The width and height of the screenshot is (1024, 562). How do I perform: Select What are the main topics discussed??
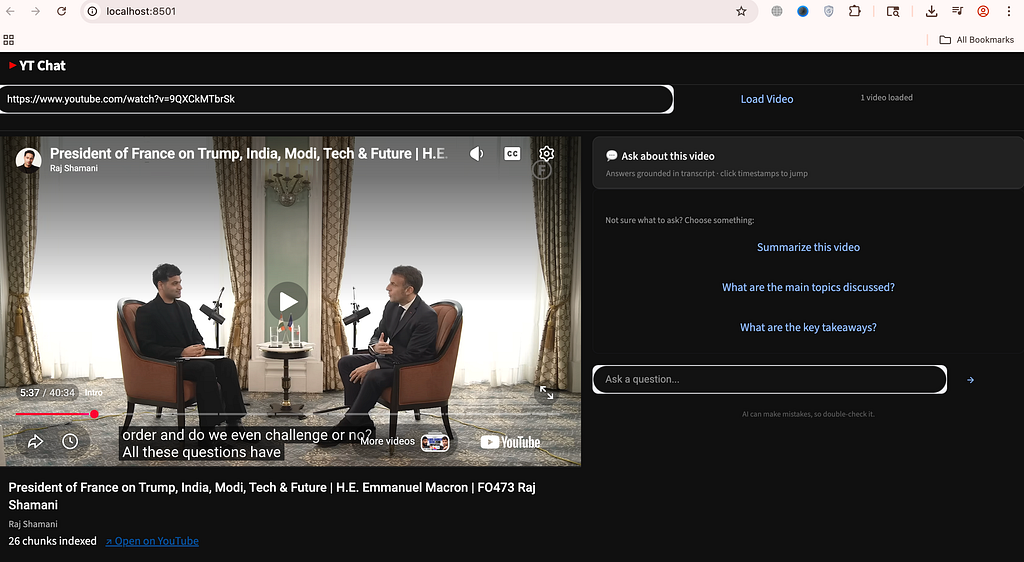(808, 287)
